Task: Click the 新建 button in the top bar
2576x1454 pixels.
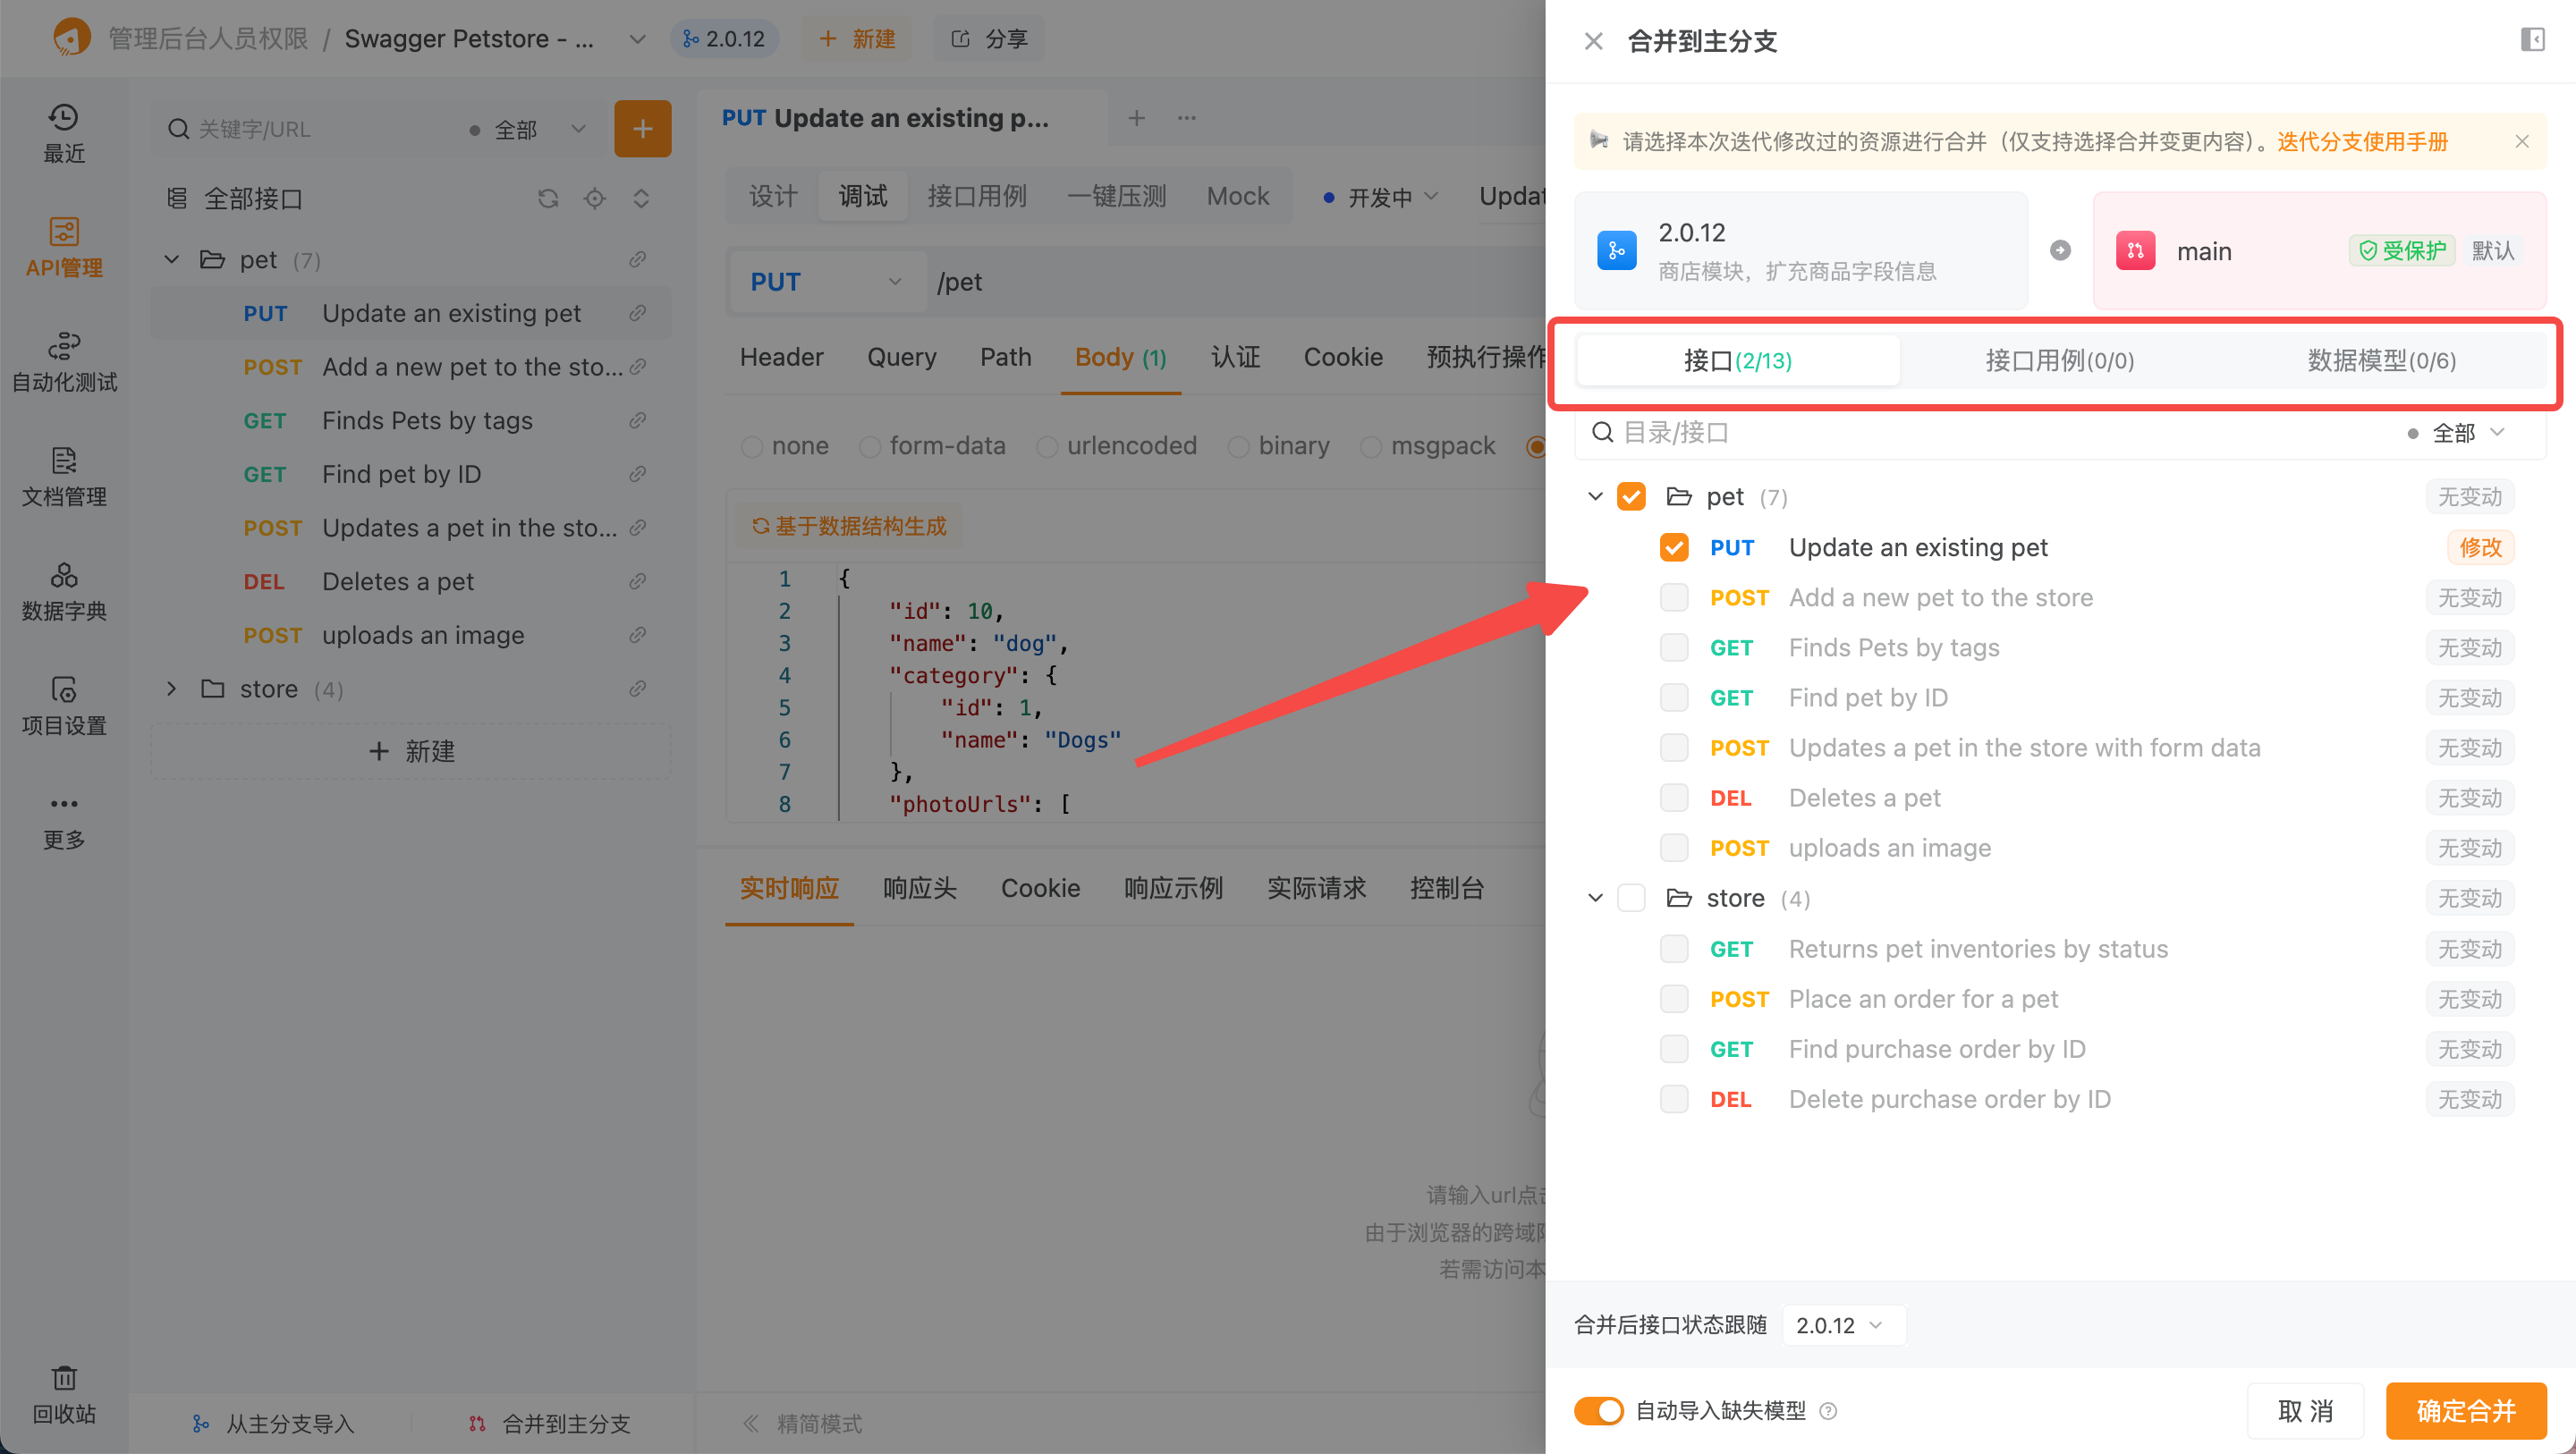Action: tap(857, 39)
